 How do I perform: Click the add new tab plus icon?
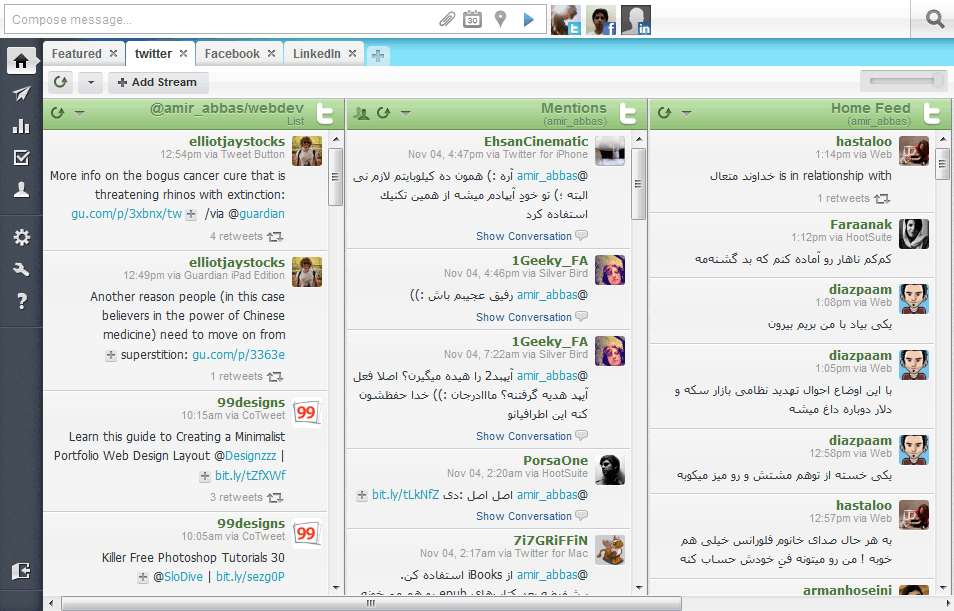click(378, 56)
